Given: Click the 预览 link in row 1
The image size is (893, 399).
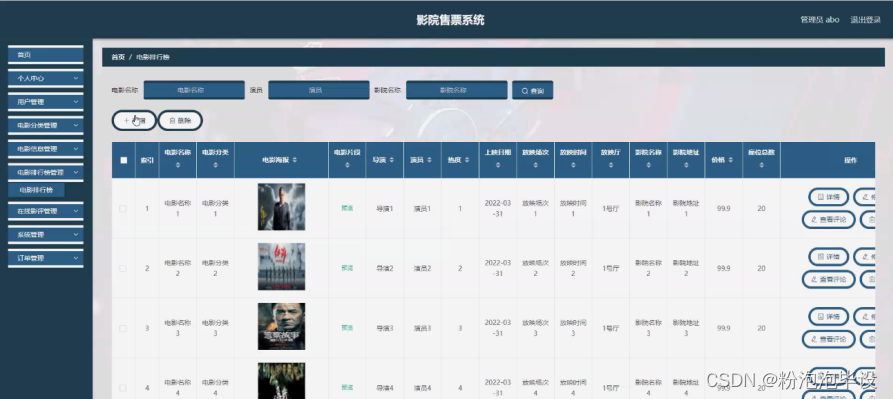Looking at the screenshot, I should coord(347,208).
